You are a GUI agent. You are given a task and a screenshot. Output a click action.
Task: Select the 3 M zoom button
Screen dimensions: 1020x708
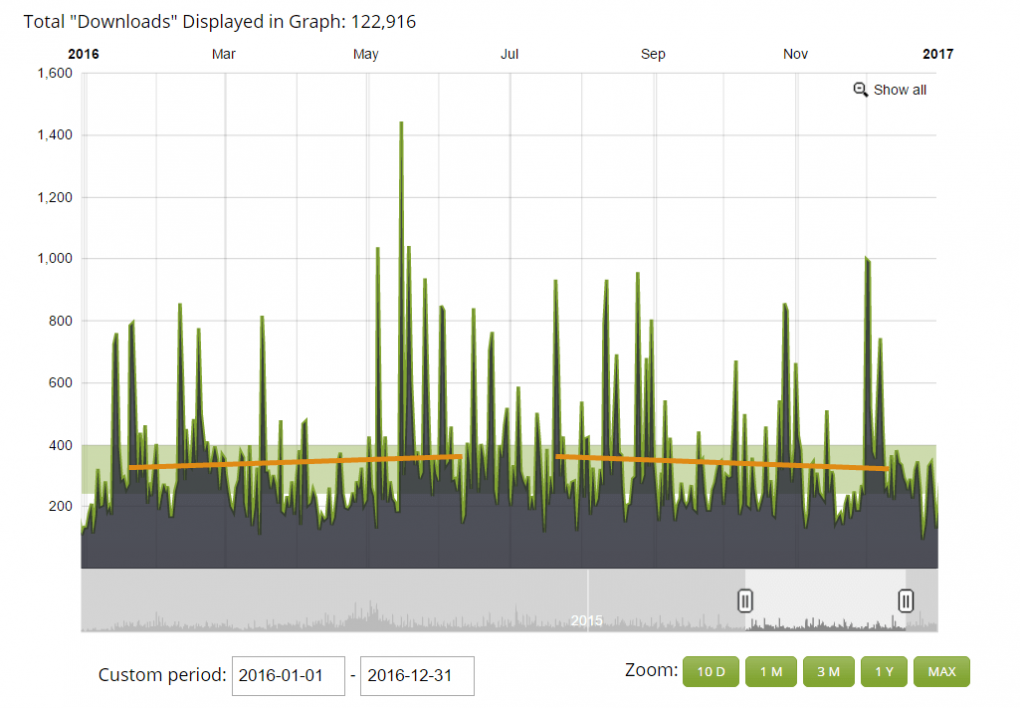[x=828, y=671]
